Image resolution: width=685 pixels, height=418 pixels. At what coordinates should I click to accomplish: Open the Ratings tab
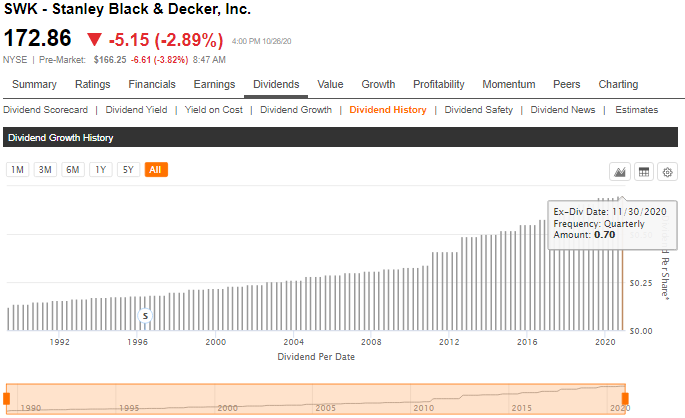tap(93, 84)
